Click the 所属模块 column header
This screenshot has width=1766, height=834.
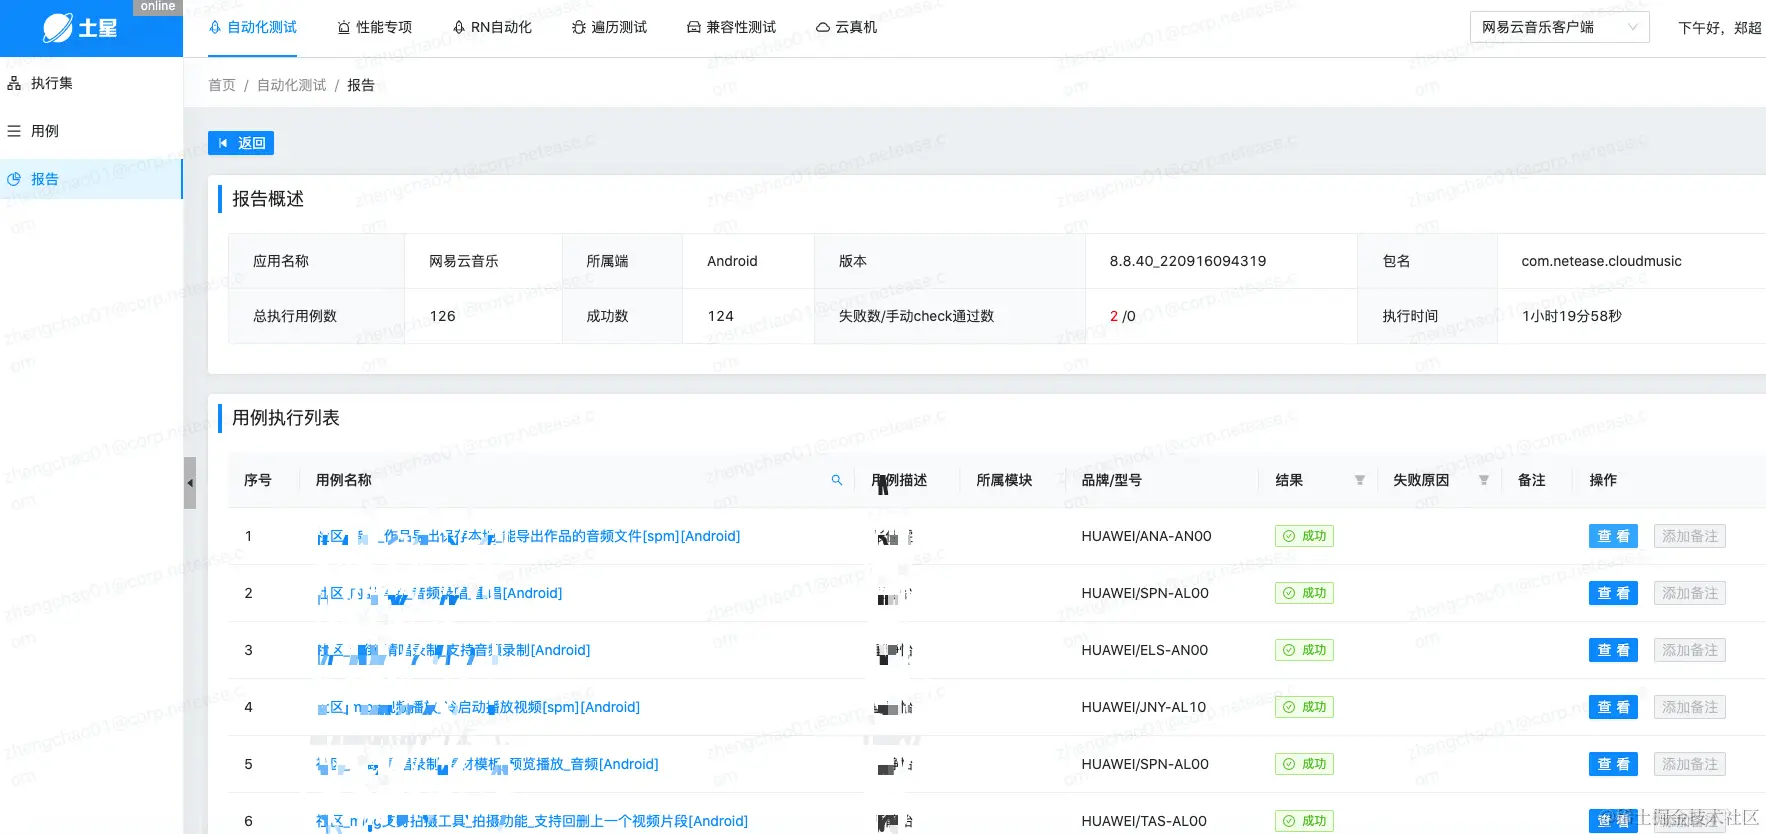pyautogui.click(x=1004, y=480)
